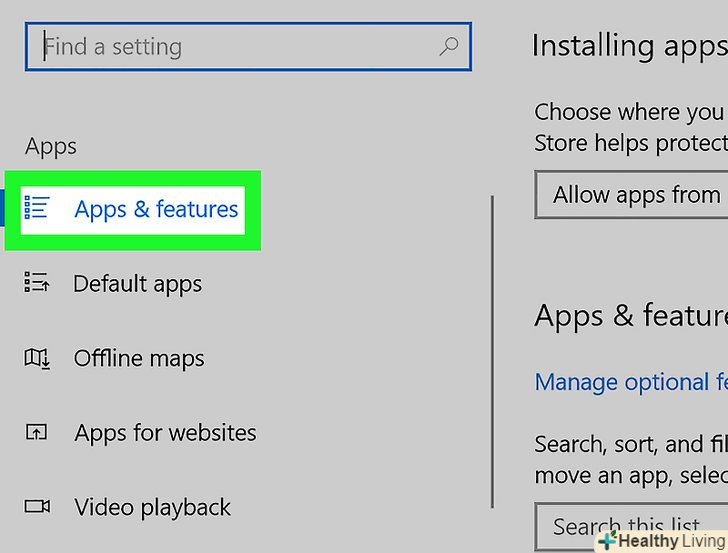Switch to Video playback settings
The image size is (728, 553).
[152, 507]
